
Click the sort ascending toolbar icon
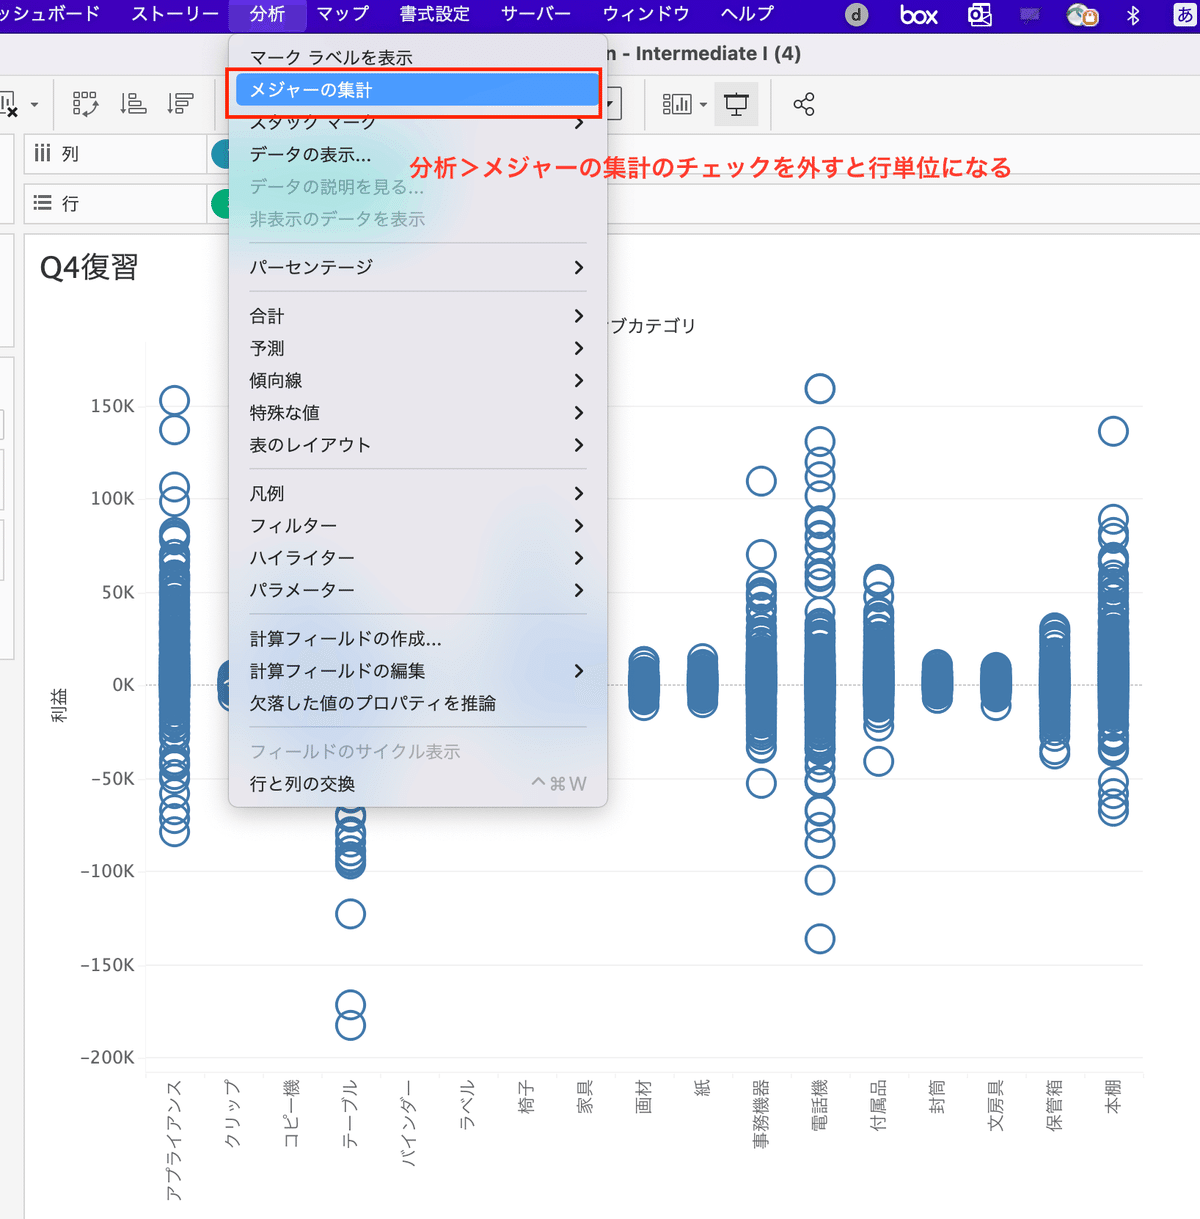(134, 103)
